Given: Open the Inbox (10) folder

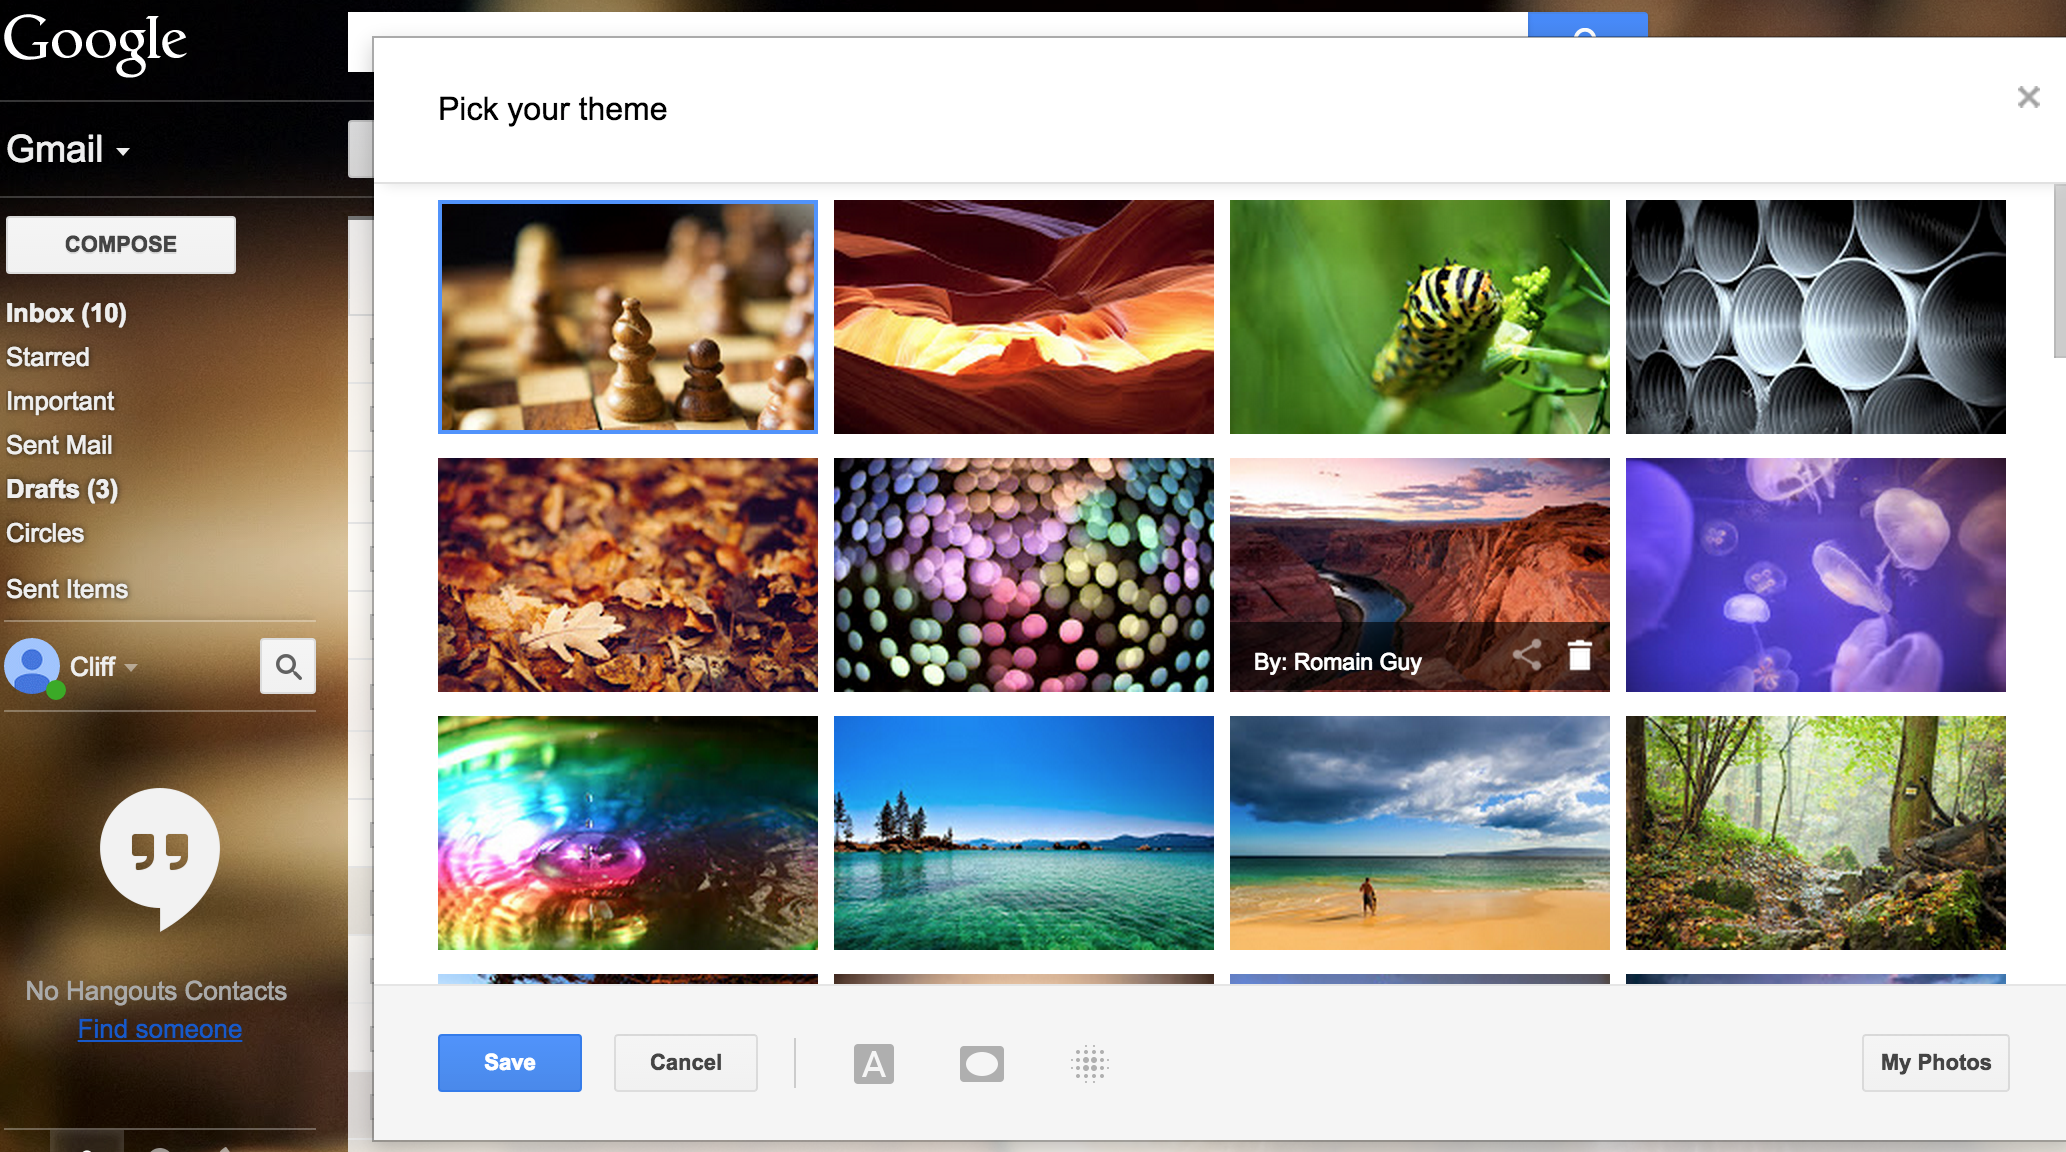Looking at the screenshot, I should pyautogui.click(x=66, y=313).
